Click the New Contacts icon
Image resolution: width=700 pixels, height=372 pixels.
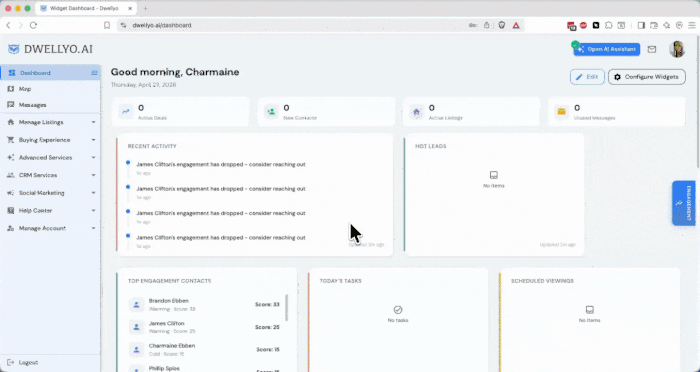point(271,112)
